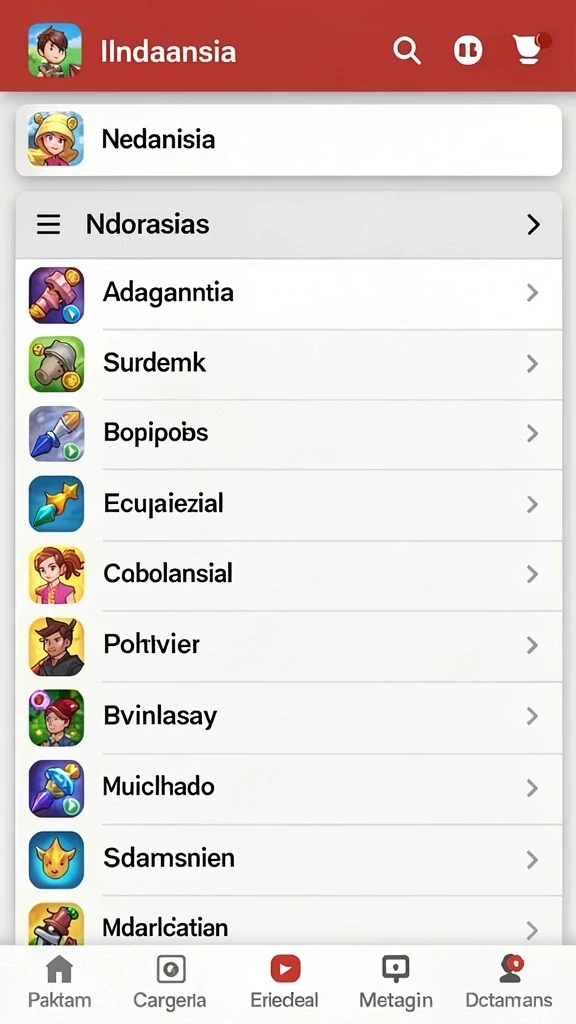Open the Bvinlasay list entry
Viewport: 576px width, 1024px height.
(289, 717)
